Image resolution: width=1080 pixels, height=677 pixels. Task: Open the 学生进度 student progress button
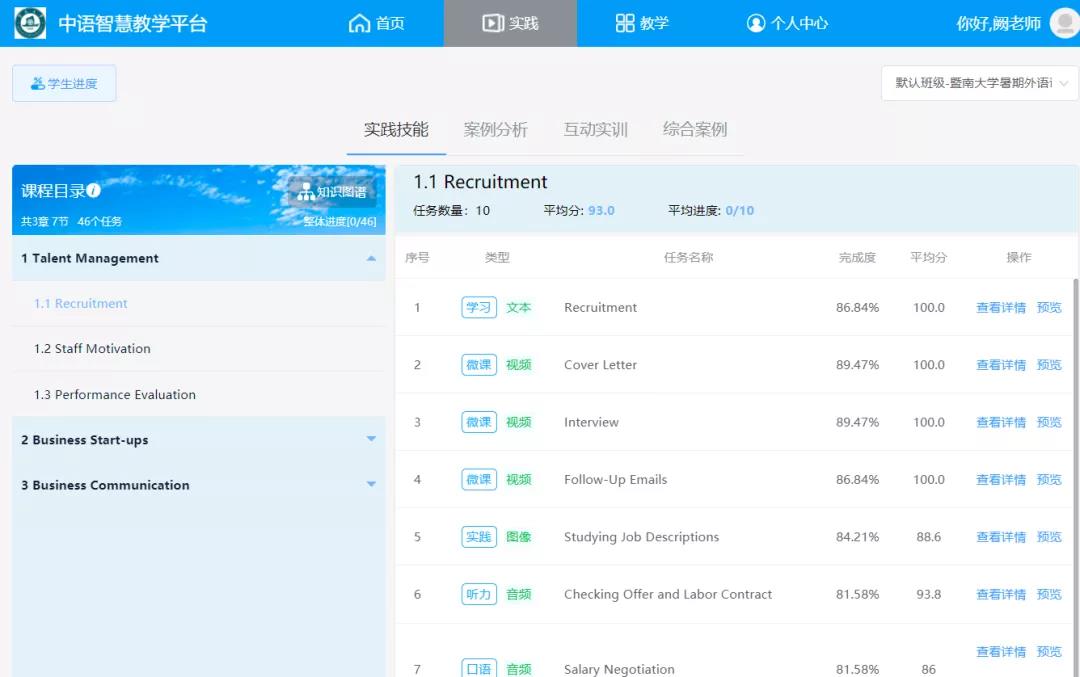pyautogui.click(x=64, y=84)
